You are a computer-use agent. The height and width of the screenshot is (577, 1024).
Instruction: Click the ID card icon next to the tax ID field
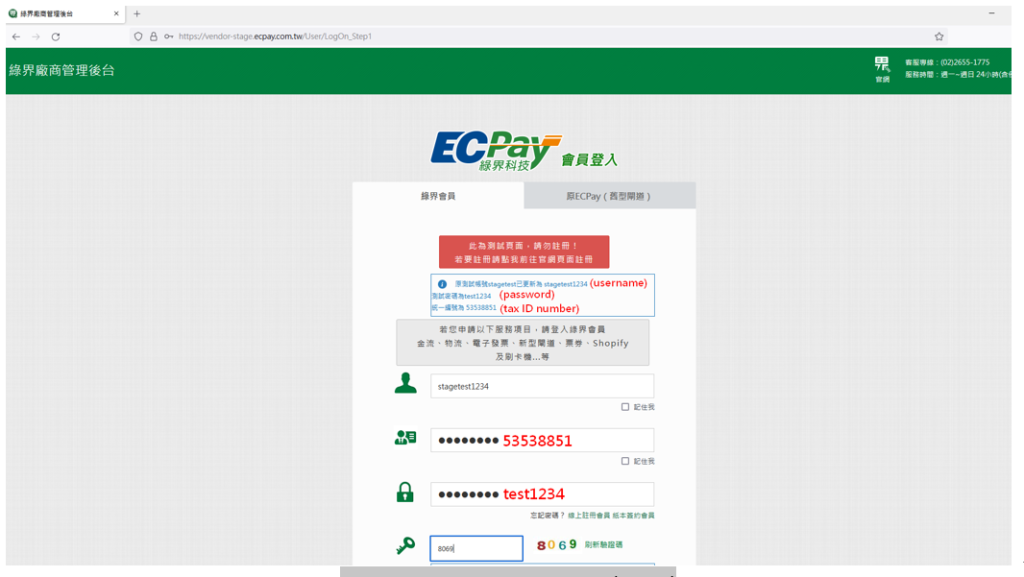point(405,438)
